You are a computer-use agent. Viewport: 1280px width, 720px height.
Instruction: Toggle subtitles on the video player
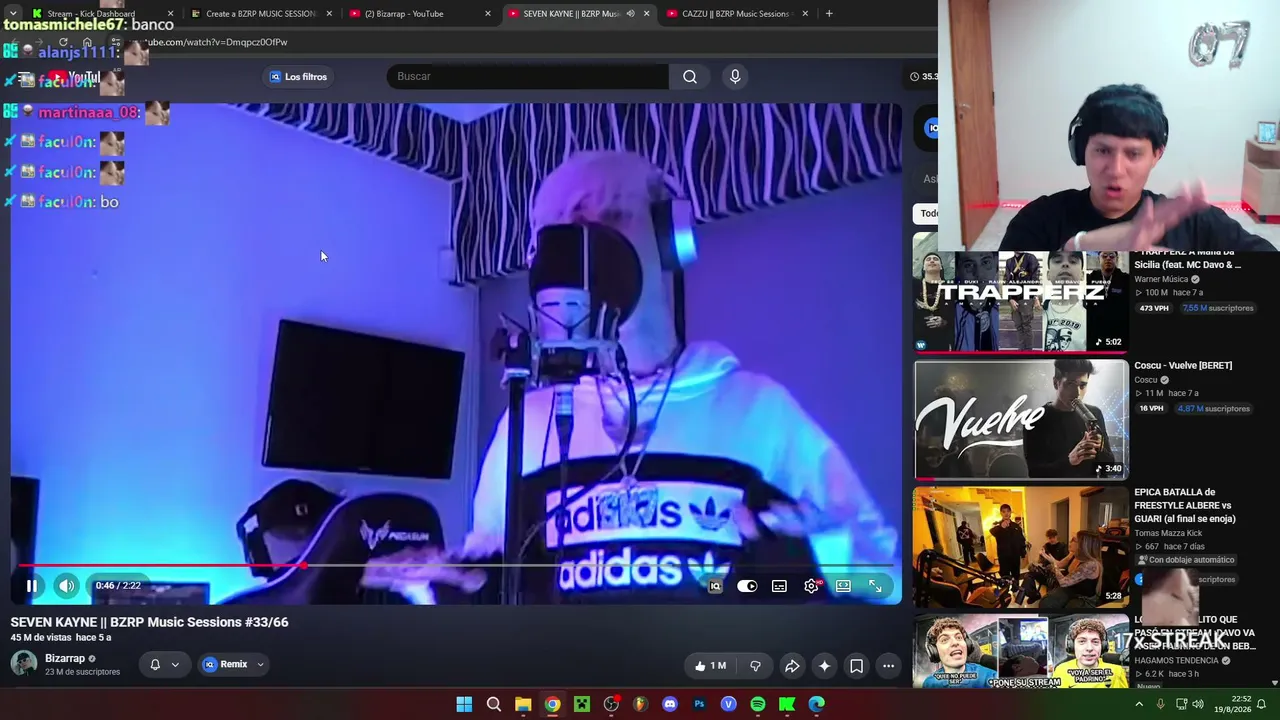point(779,587)
